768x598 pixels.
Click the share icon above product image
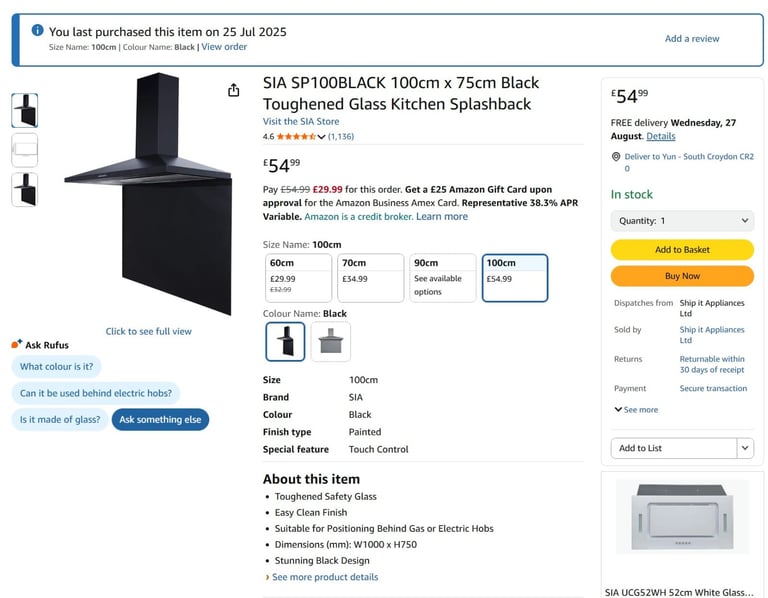click(x=234, y=90)
